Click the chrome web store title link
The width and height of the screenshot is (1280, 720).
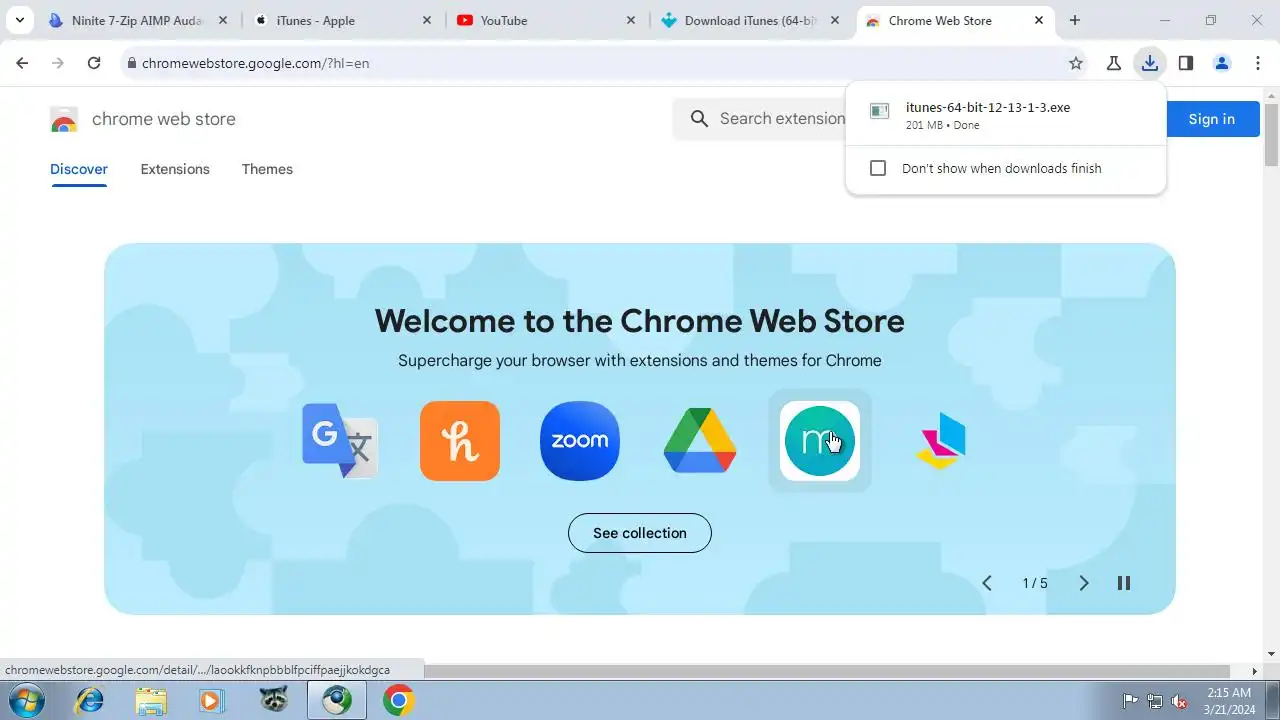click(x=164, y=119)
